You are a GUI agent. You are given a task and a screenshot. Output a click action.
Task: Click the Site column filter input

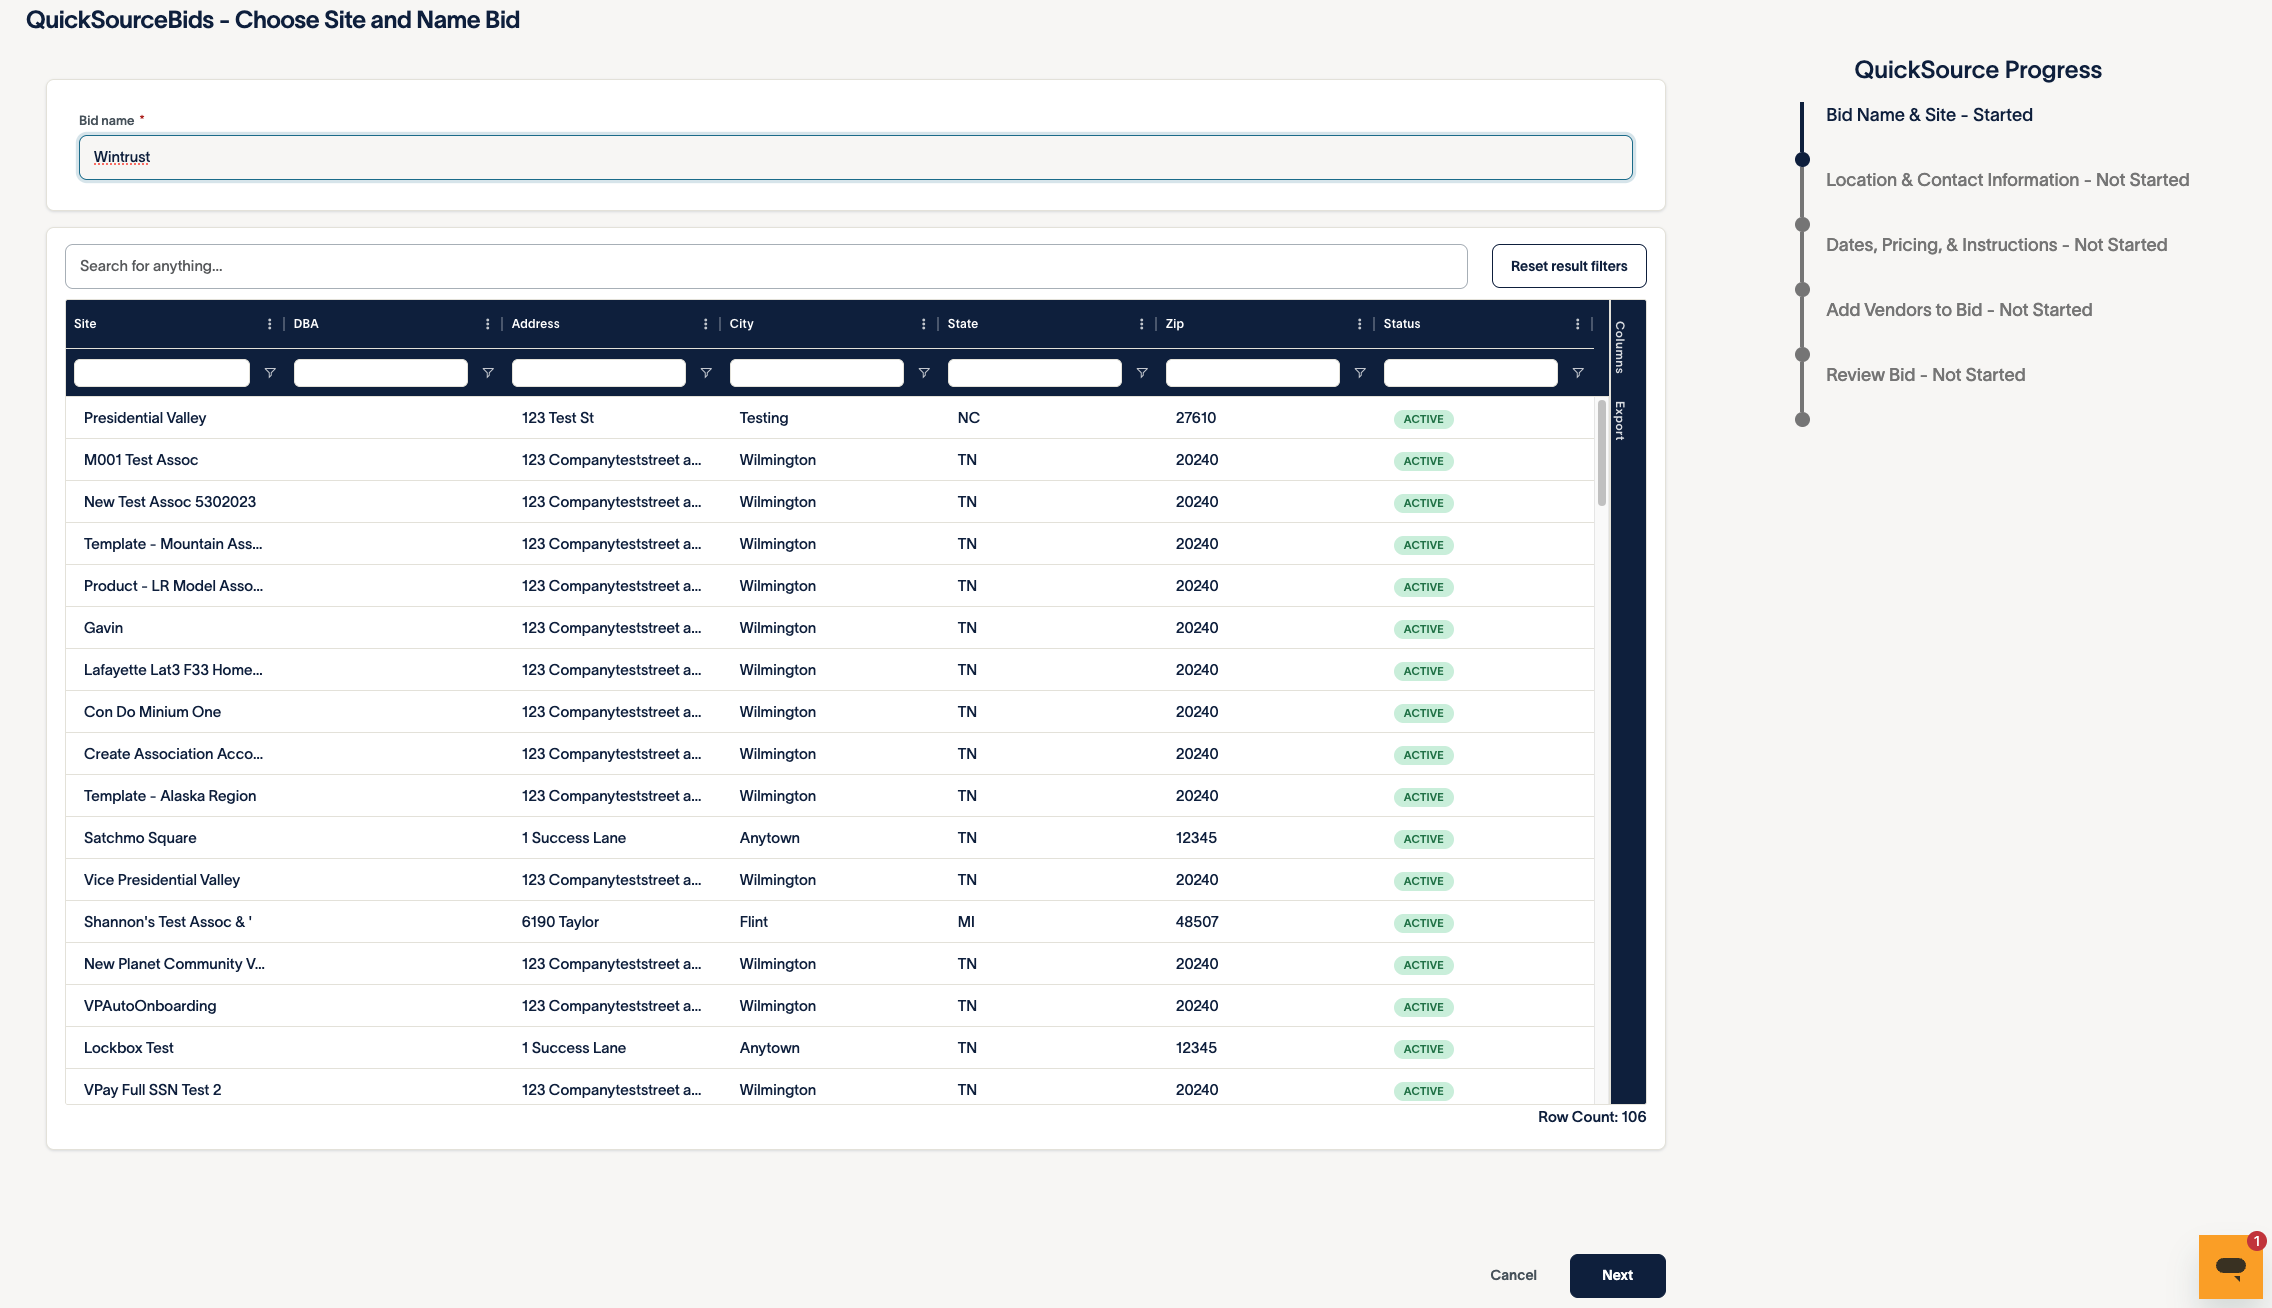click(x=162, y=373)
